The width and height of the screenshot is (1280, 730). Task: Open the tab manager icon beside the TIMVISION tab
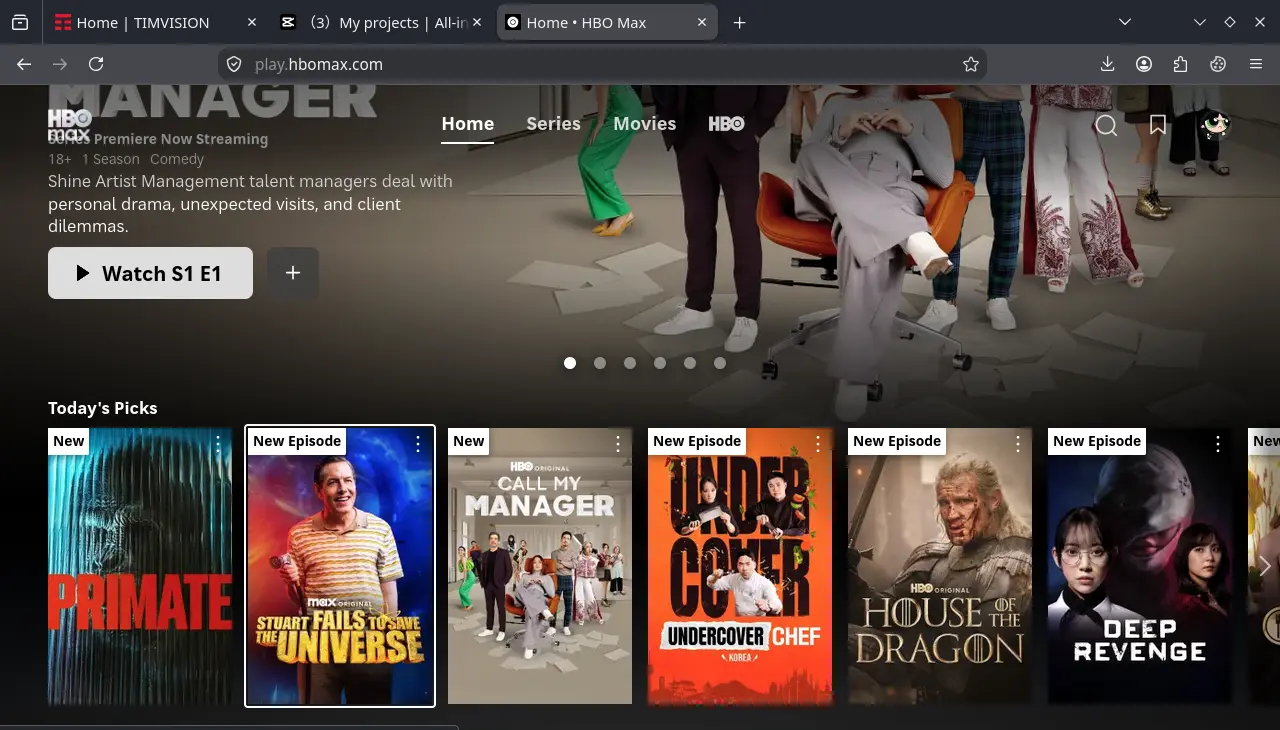click(x=20, y=22)
